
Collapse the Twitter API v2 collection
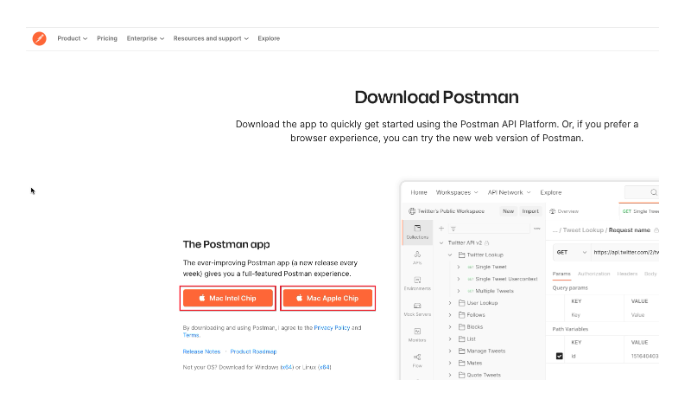coord(441,243)
